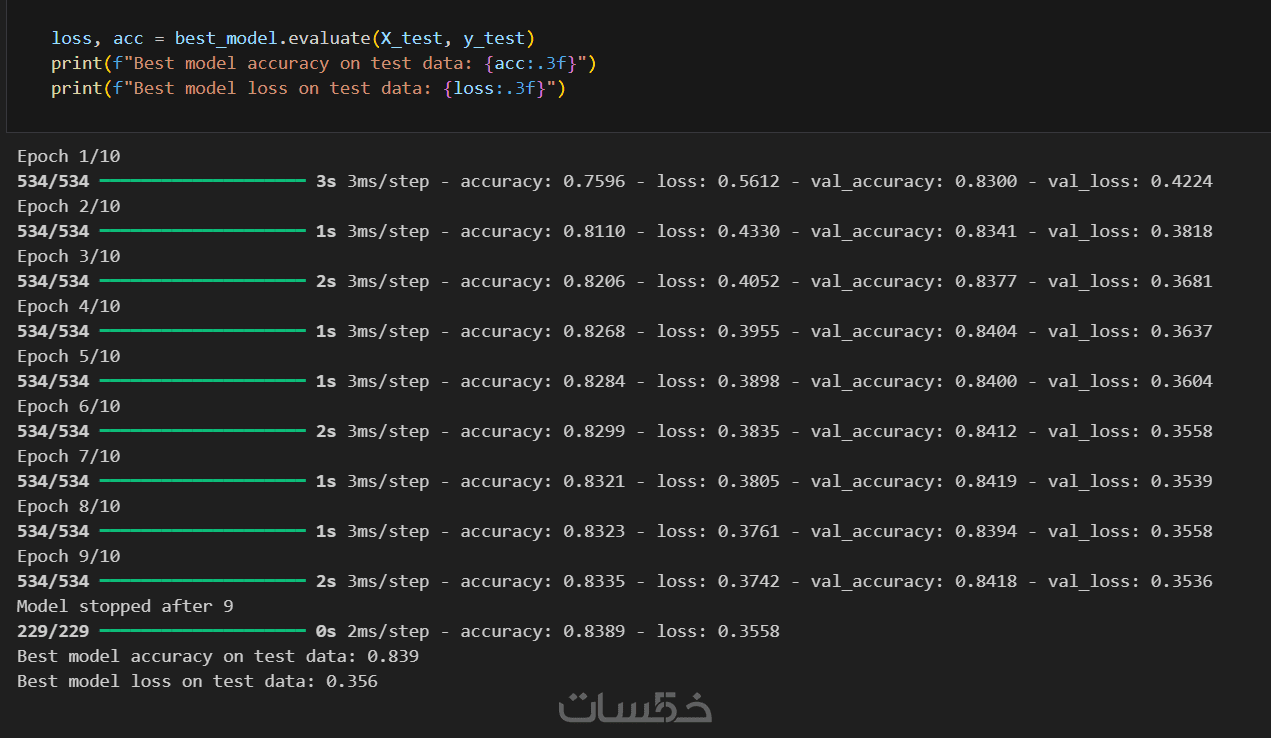Click the Epoch 7/10 label
Screen dimensions: 1271x738
[x=68, y=456]
